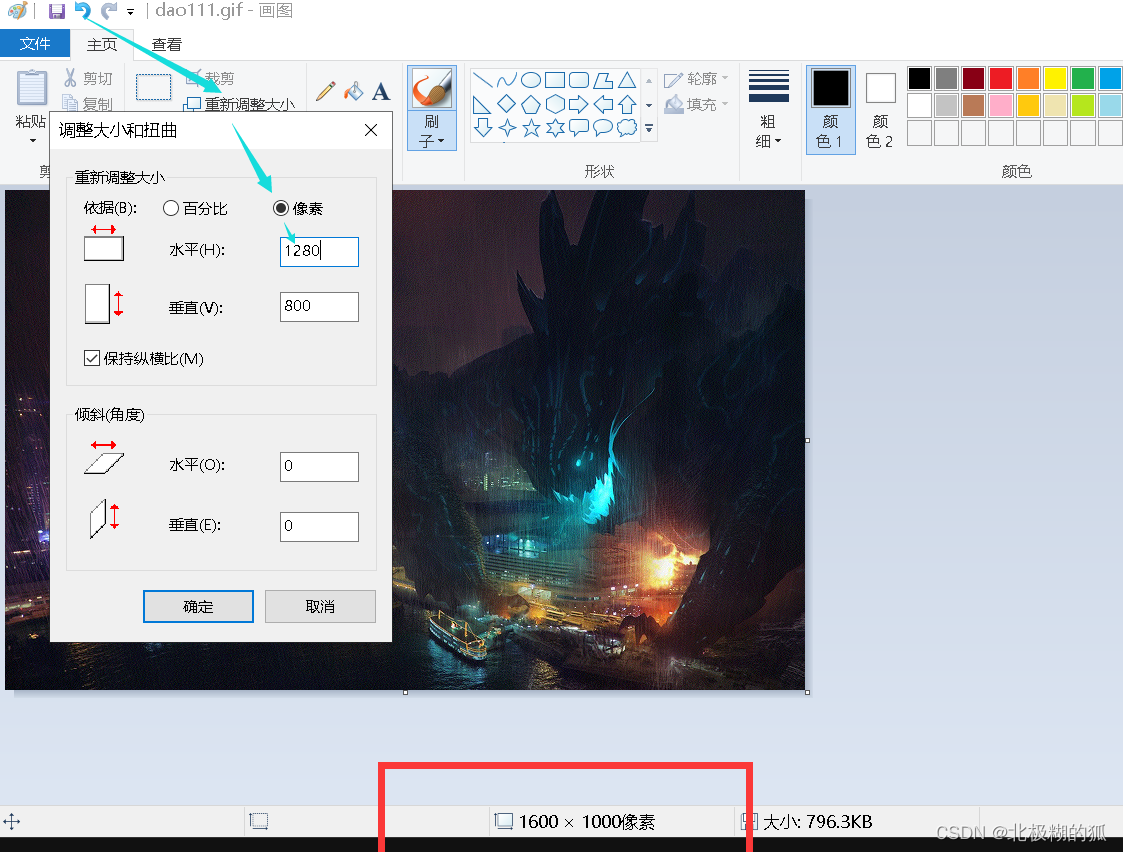Image resolution: width=1123 pixels, height=852 pixels.
Task: Click the 取消 button
Action: [x=320, y=606]
